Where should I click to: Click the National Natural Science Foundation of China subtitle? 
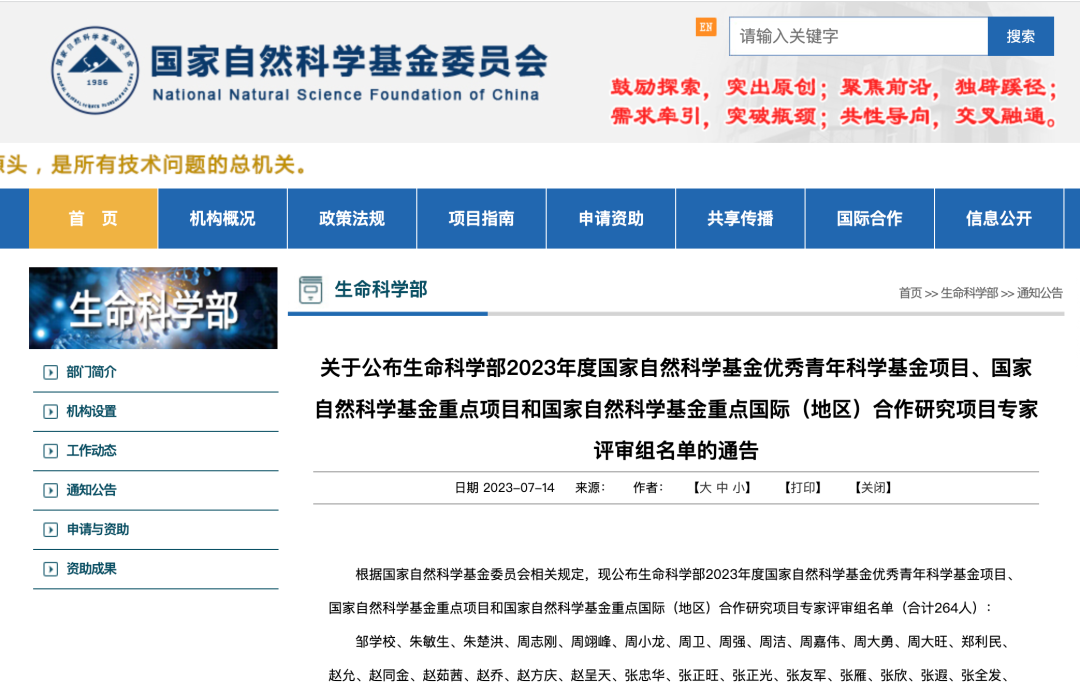pyautogui.click(x=346, y=95)
